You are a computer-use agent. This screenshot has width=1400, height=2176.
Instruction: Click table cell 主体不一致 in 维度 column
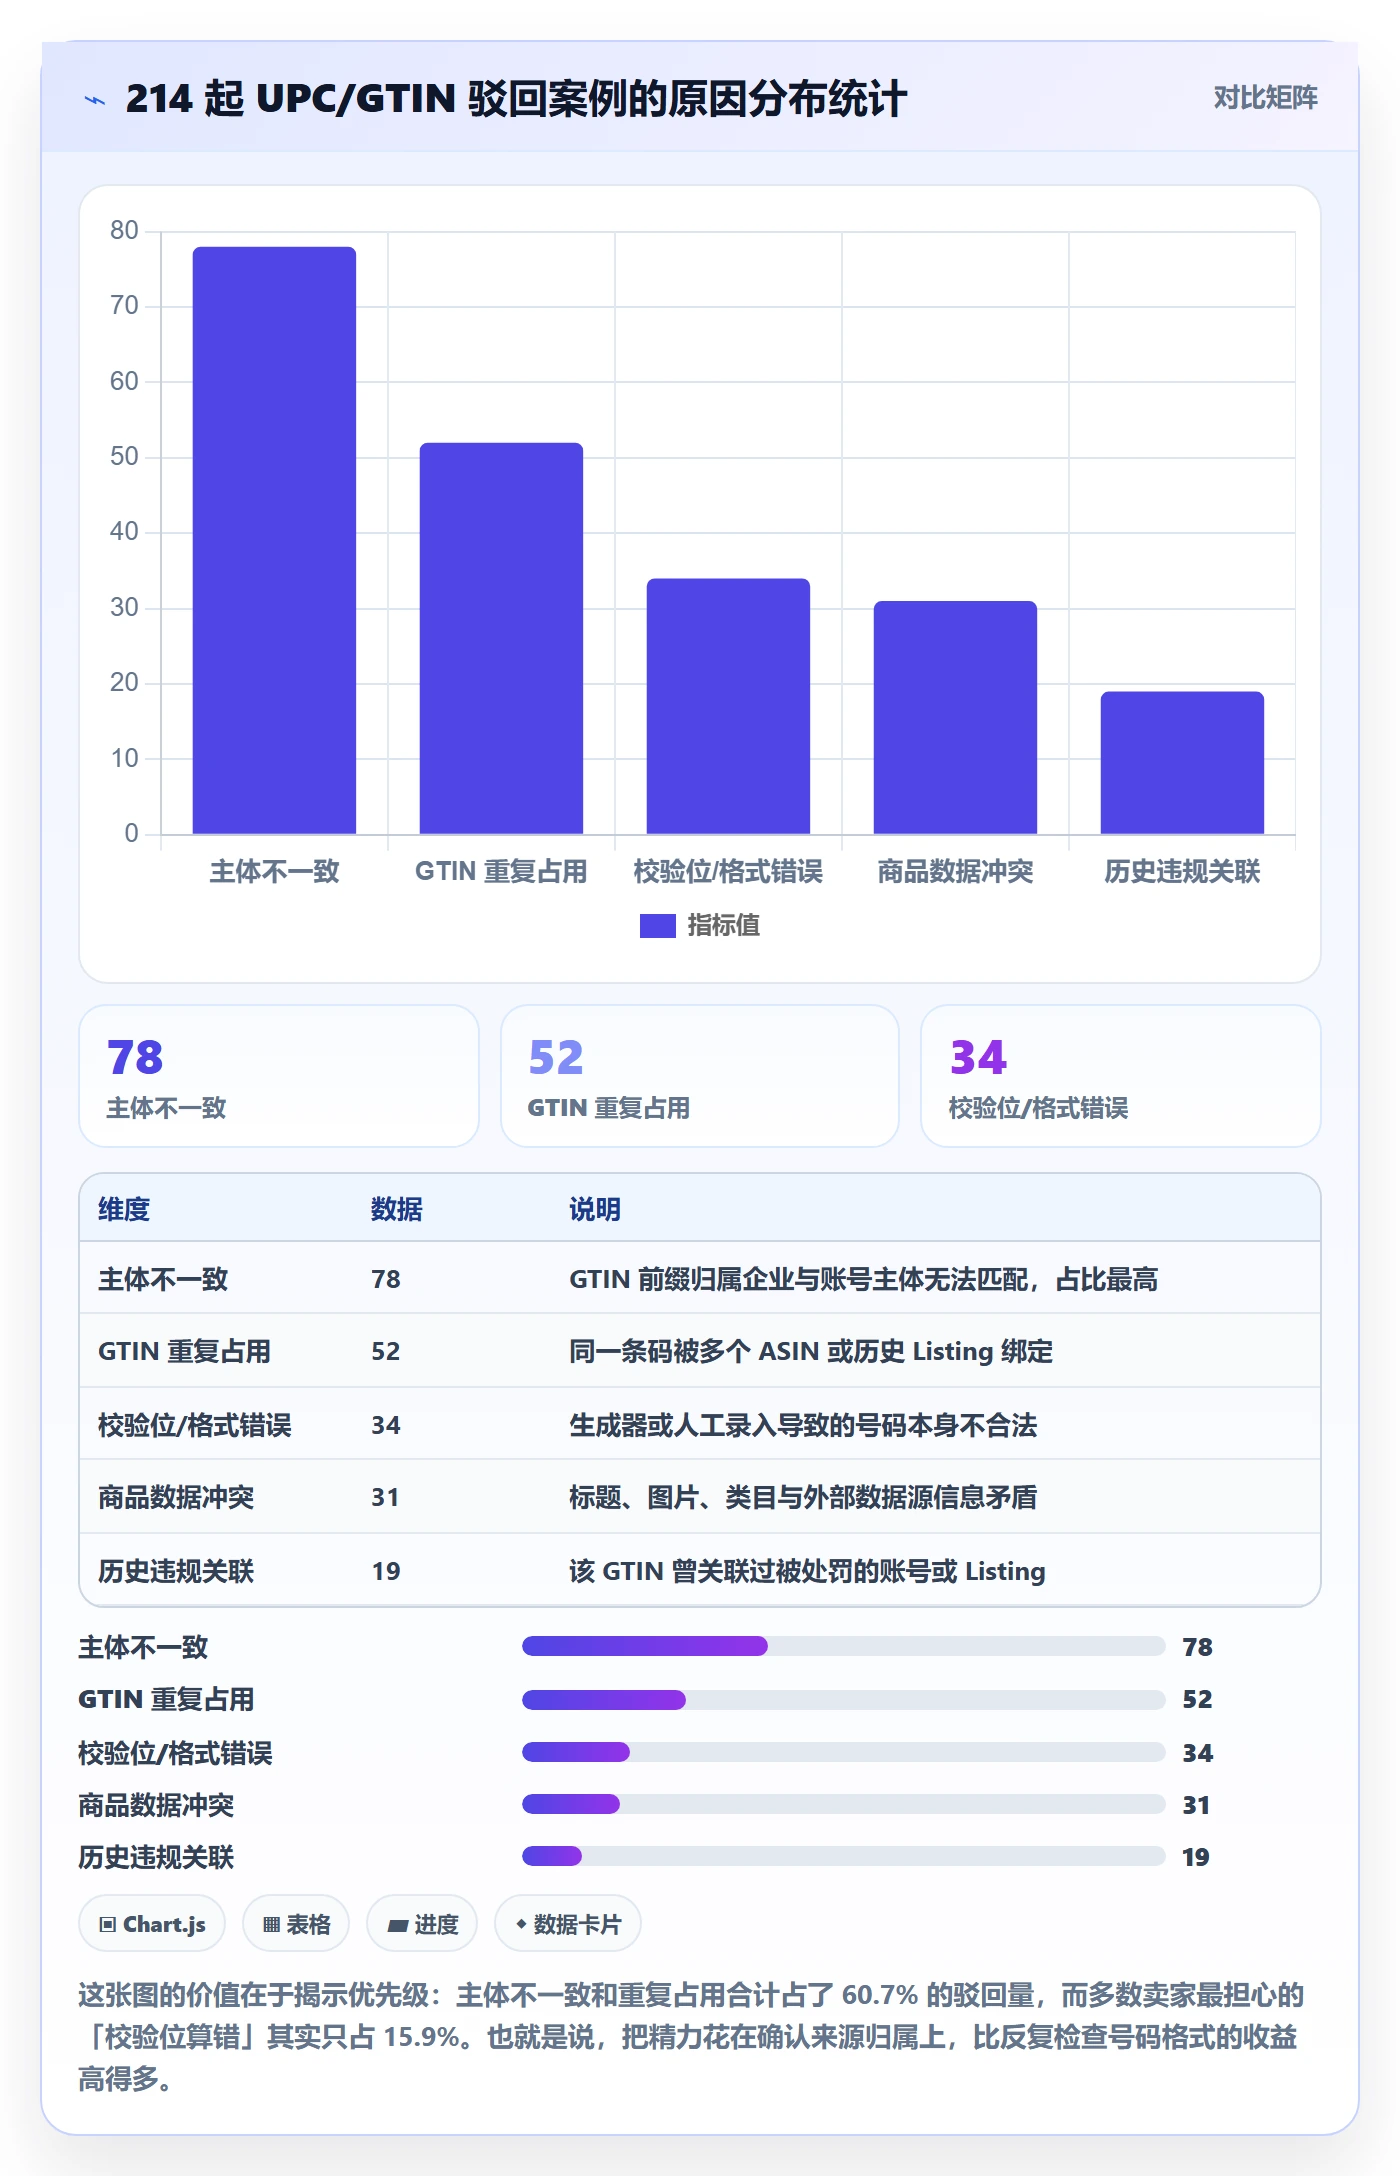pyautogui.click(x=163, y=1279)
